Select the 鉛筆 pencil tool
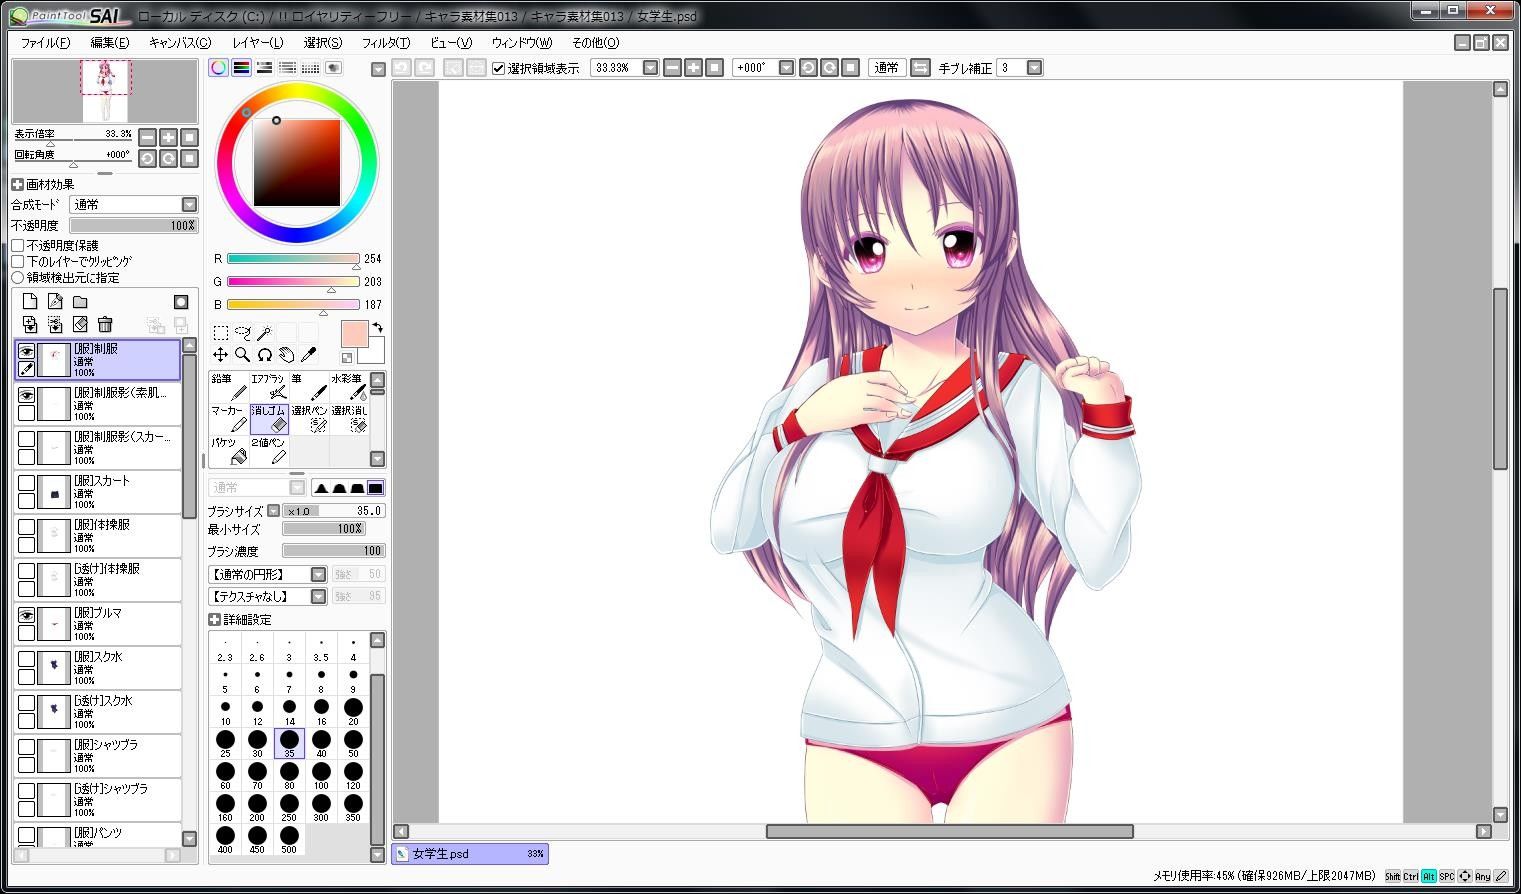Viewport: 1521px width, 894px height. [228, 388]
